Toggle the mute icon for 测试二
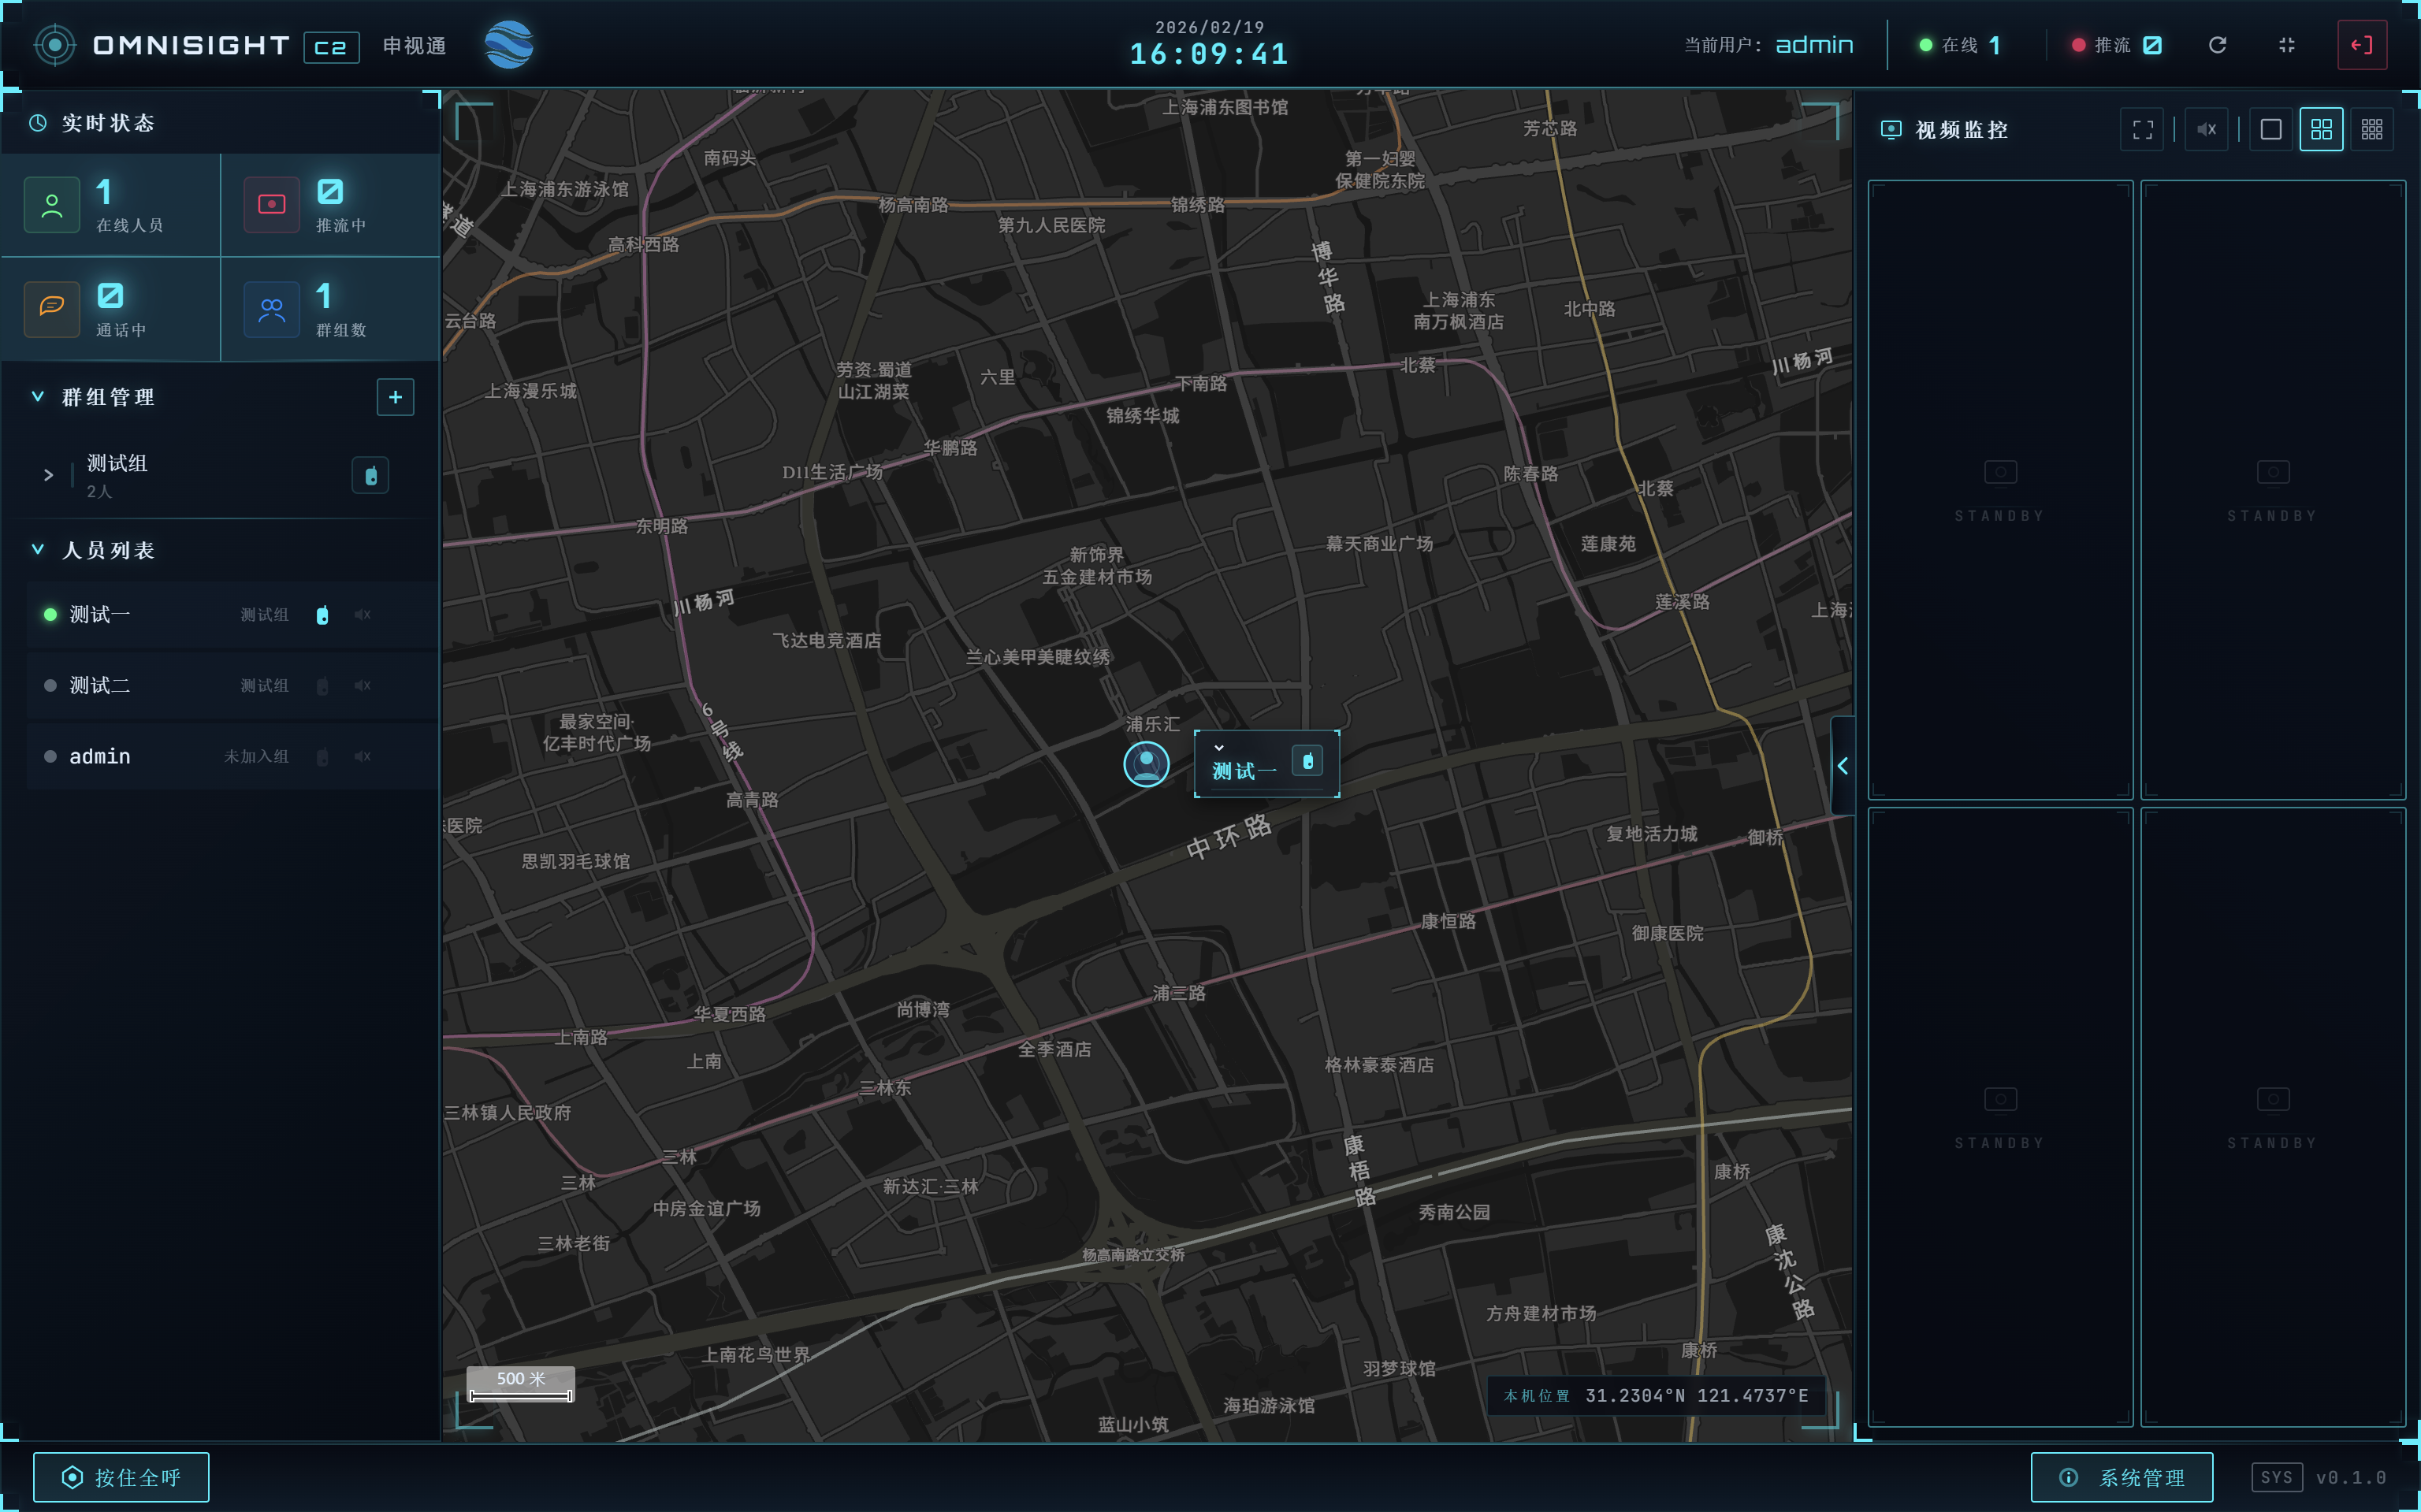This screenshot has width=2421, height=1512. [x=362, y=686]
